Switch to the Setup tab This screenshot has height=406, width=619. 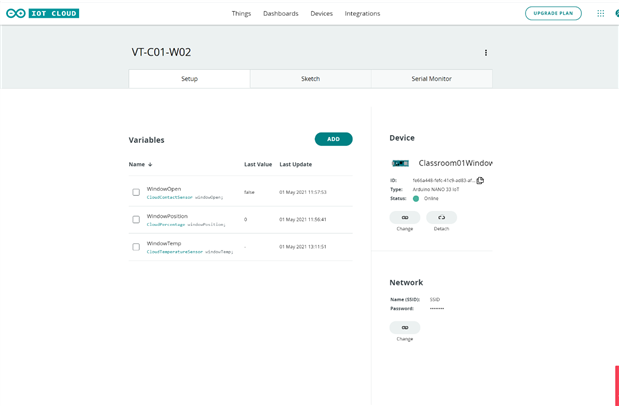pyautogui.click(x=189, y=79)
